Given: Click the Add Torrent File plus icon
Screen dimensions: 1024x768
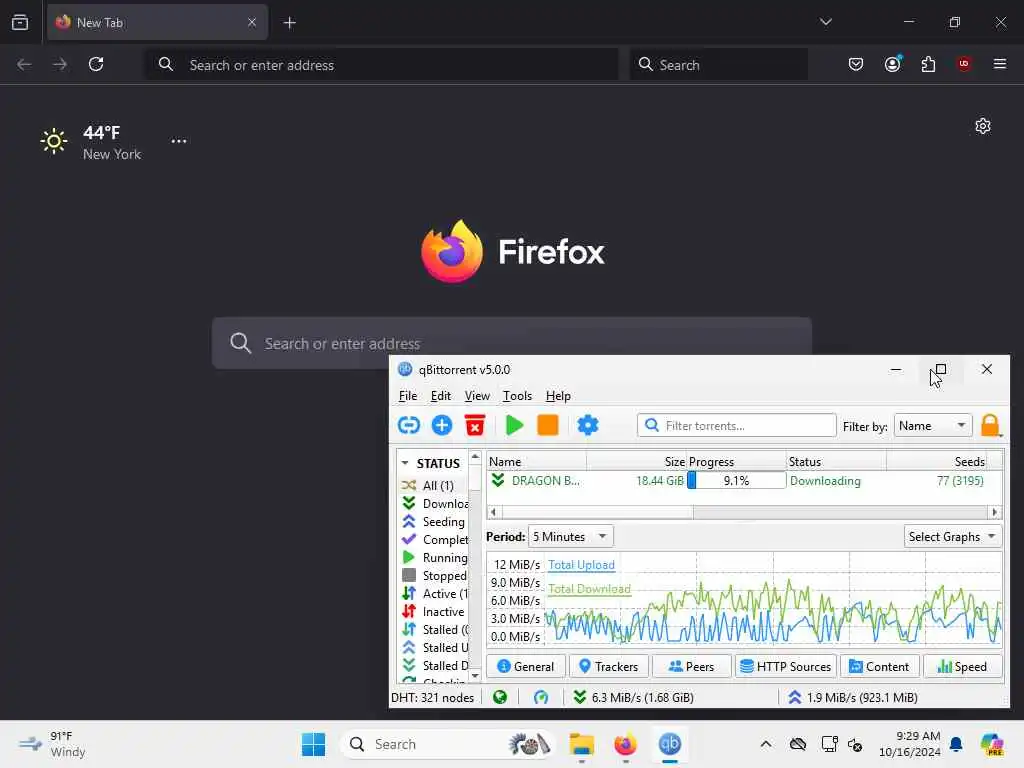Looking at the screenshot, I should tap(442, 426).
